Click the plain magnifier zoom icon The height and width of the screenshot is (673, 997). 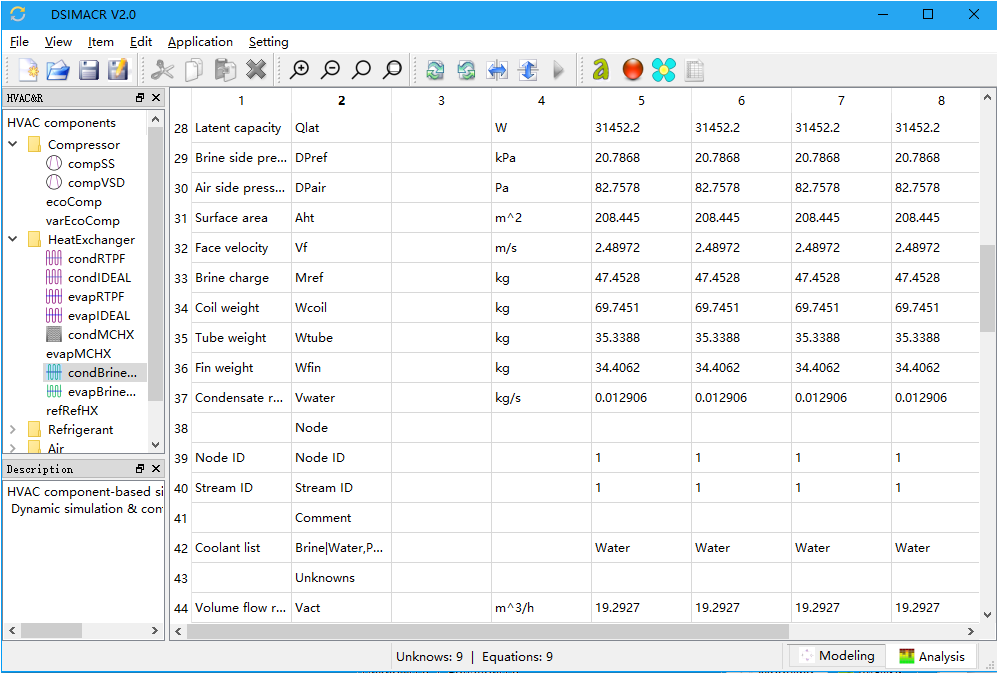click(362, 70)
